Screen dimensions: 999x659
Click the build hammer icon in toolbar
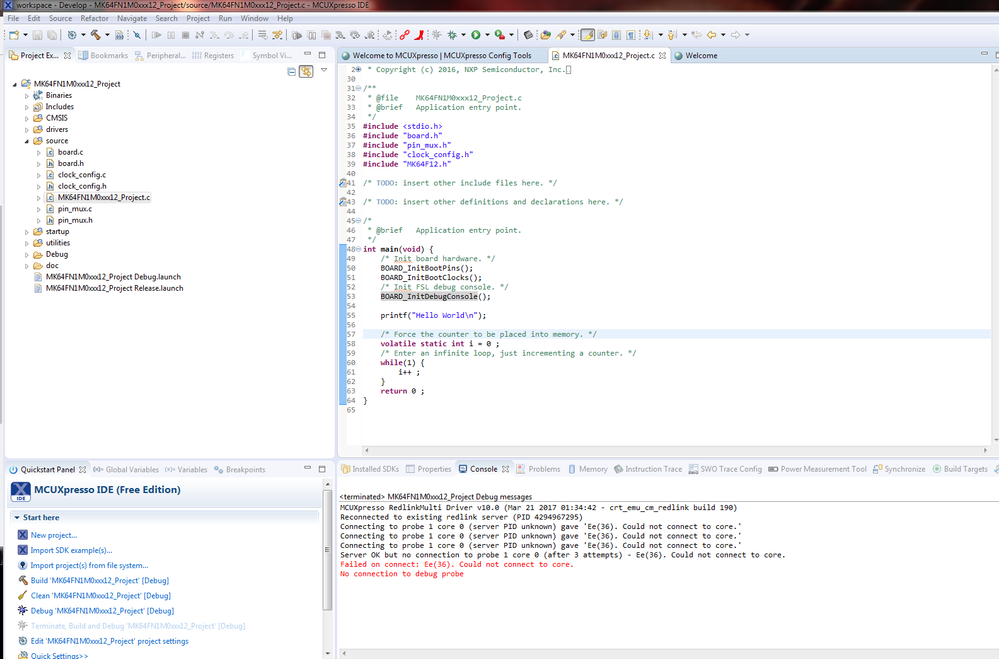(96, 35)
